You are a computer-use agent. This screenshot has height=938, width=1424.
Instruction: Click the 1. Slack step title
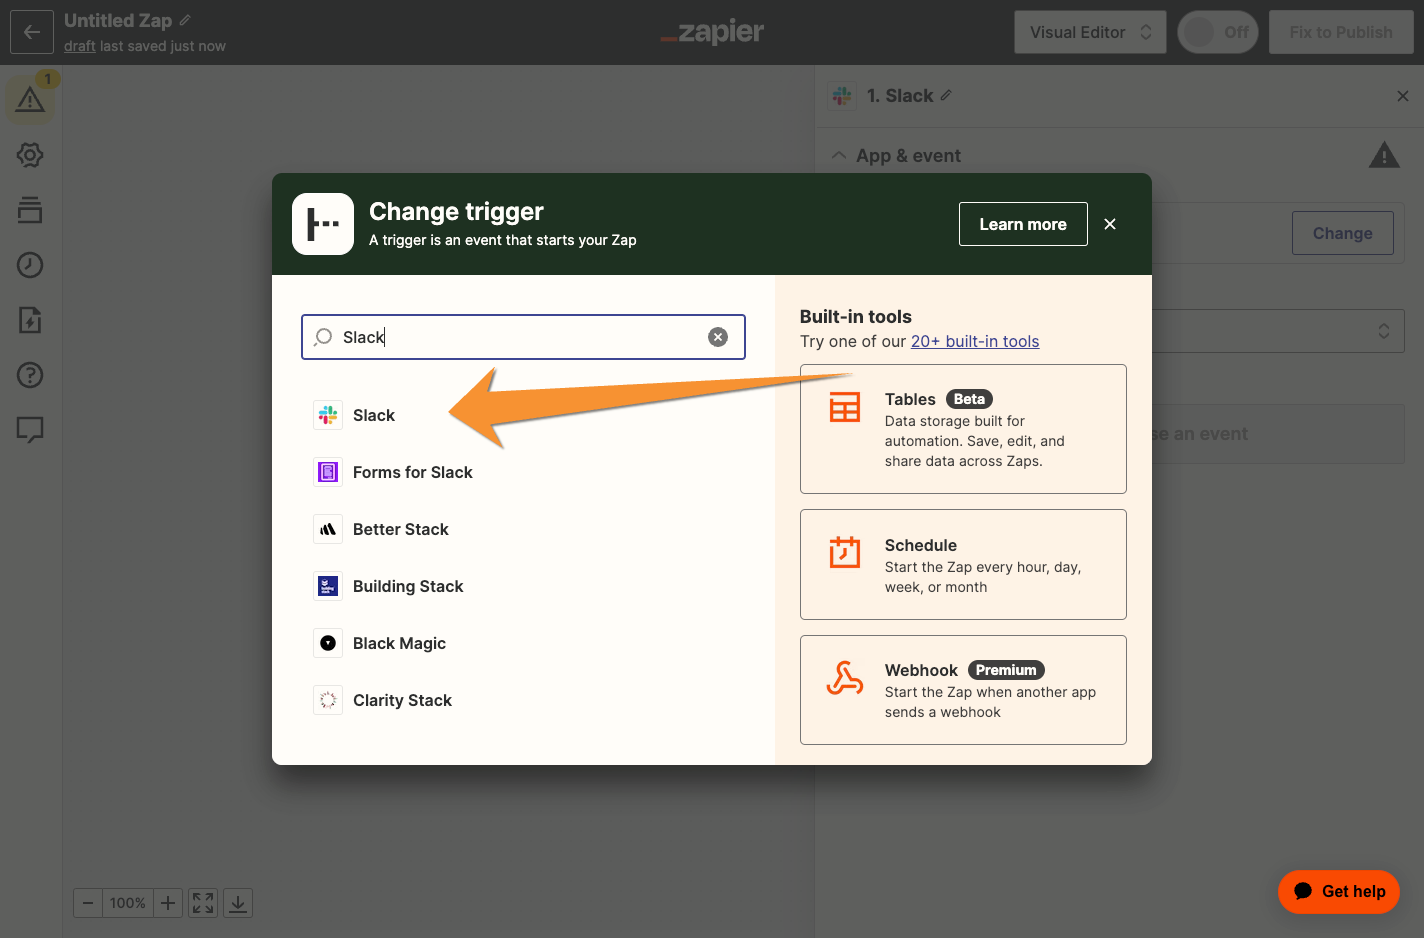[x=900, y=96]
